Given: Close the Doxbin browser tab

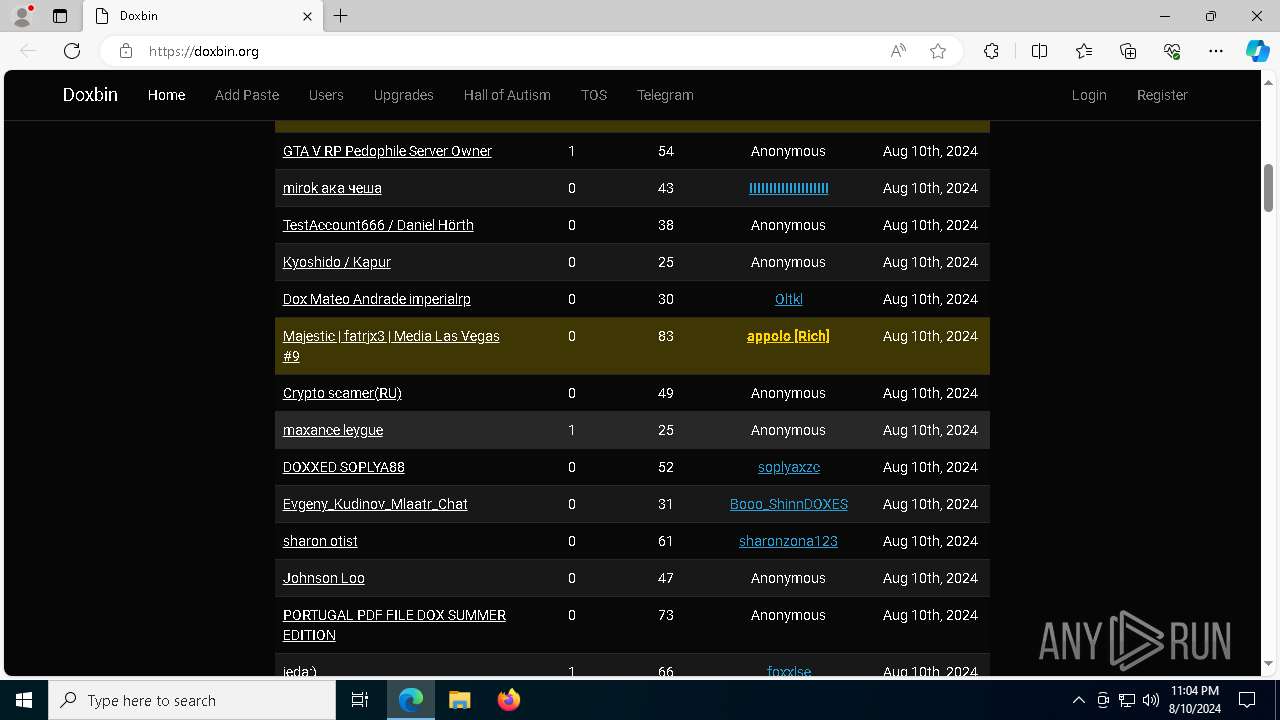Looking at the screenshot, I should (x=308, y=16).
